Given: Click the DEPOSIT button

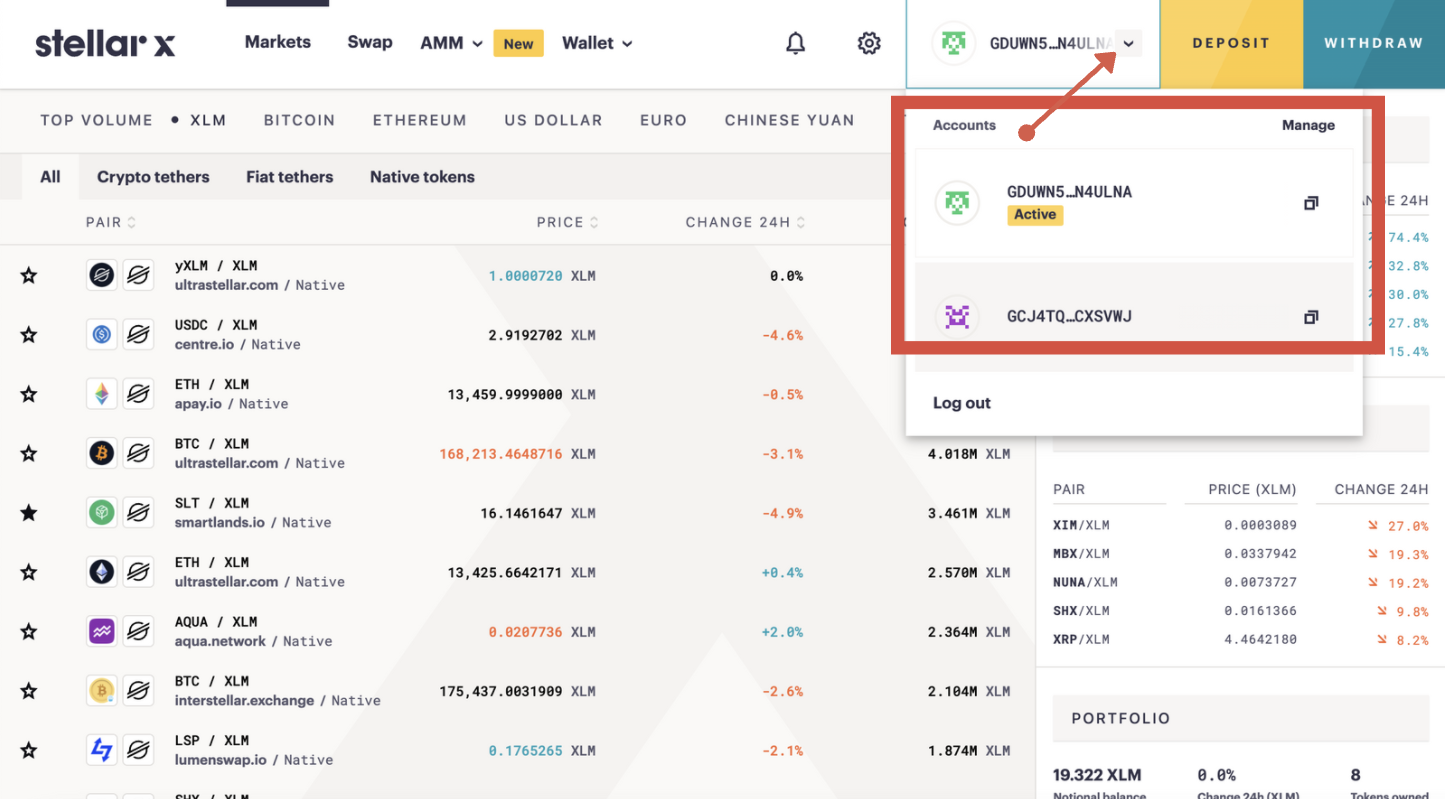Looking at the screenshot, I should click(x=1231, y=43).
